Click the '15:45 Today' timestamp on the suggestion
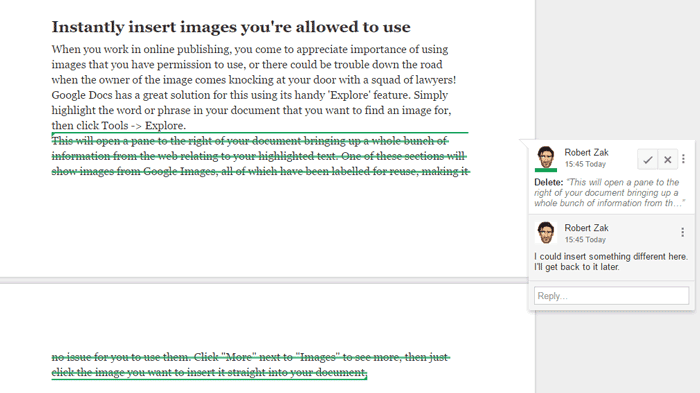The height and width of the screenshot is (393, 700). 585,164
